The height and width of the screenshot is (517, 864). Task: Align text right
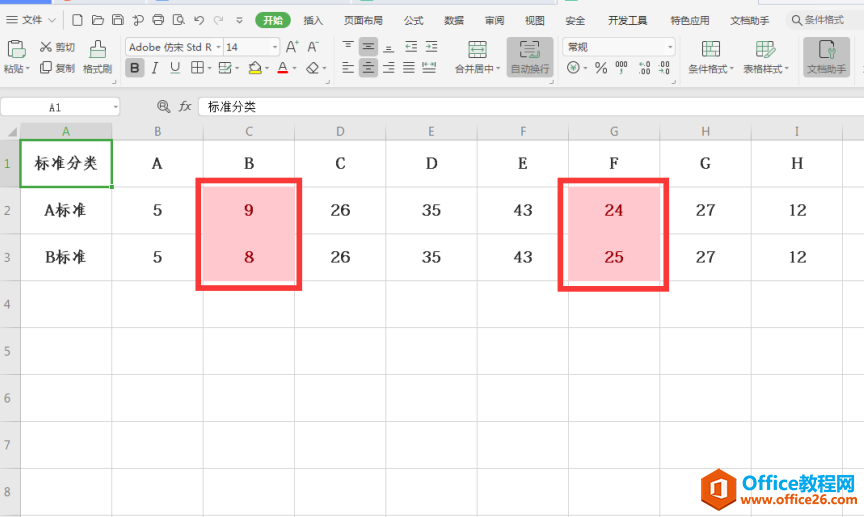(388, 68)
